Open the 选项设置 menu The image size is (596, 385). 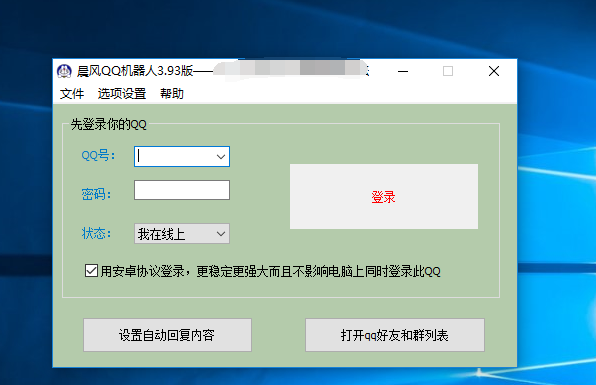122,93
